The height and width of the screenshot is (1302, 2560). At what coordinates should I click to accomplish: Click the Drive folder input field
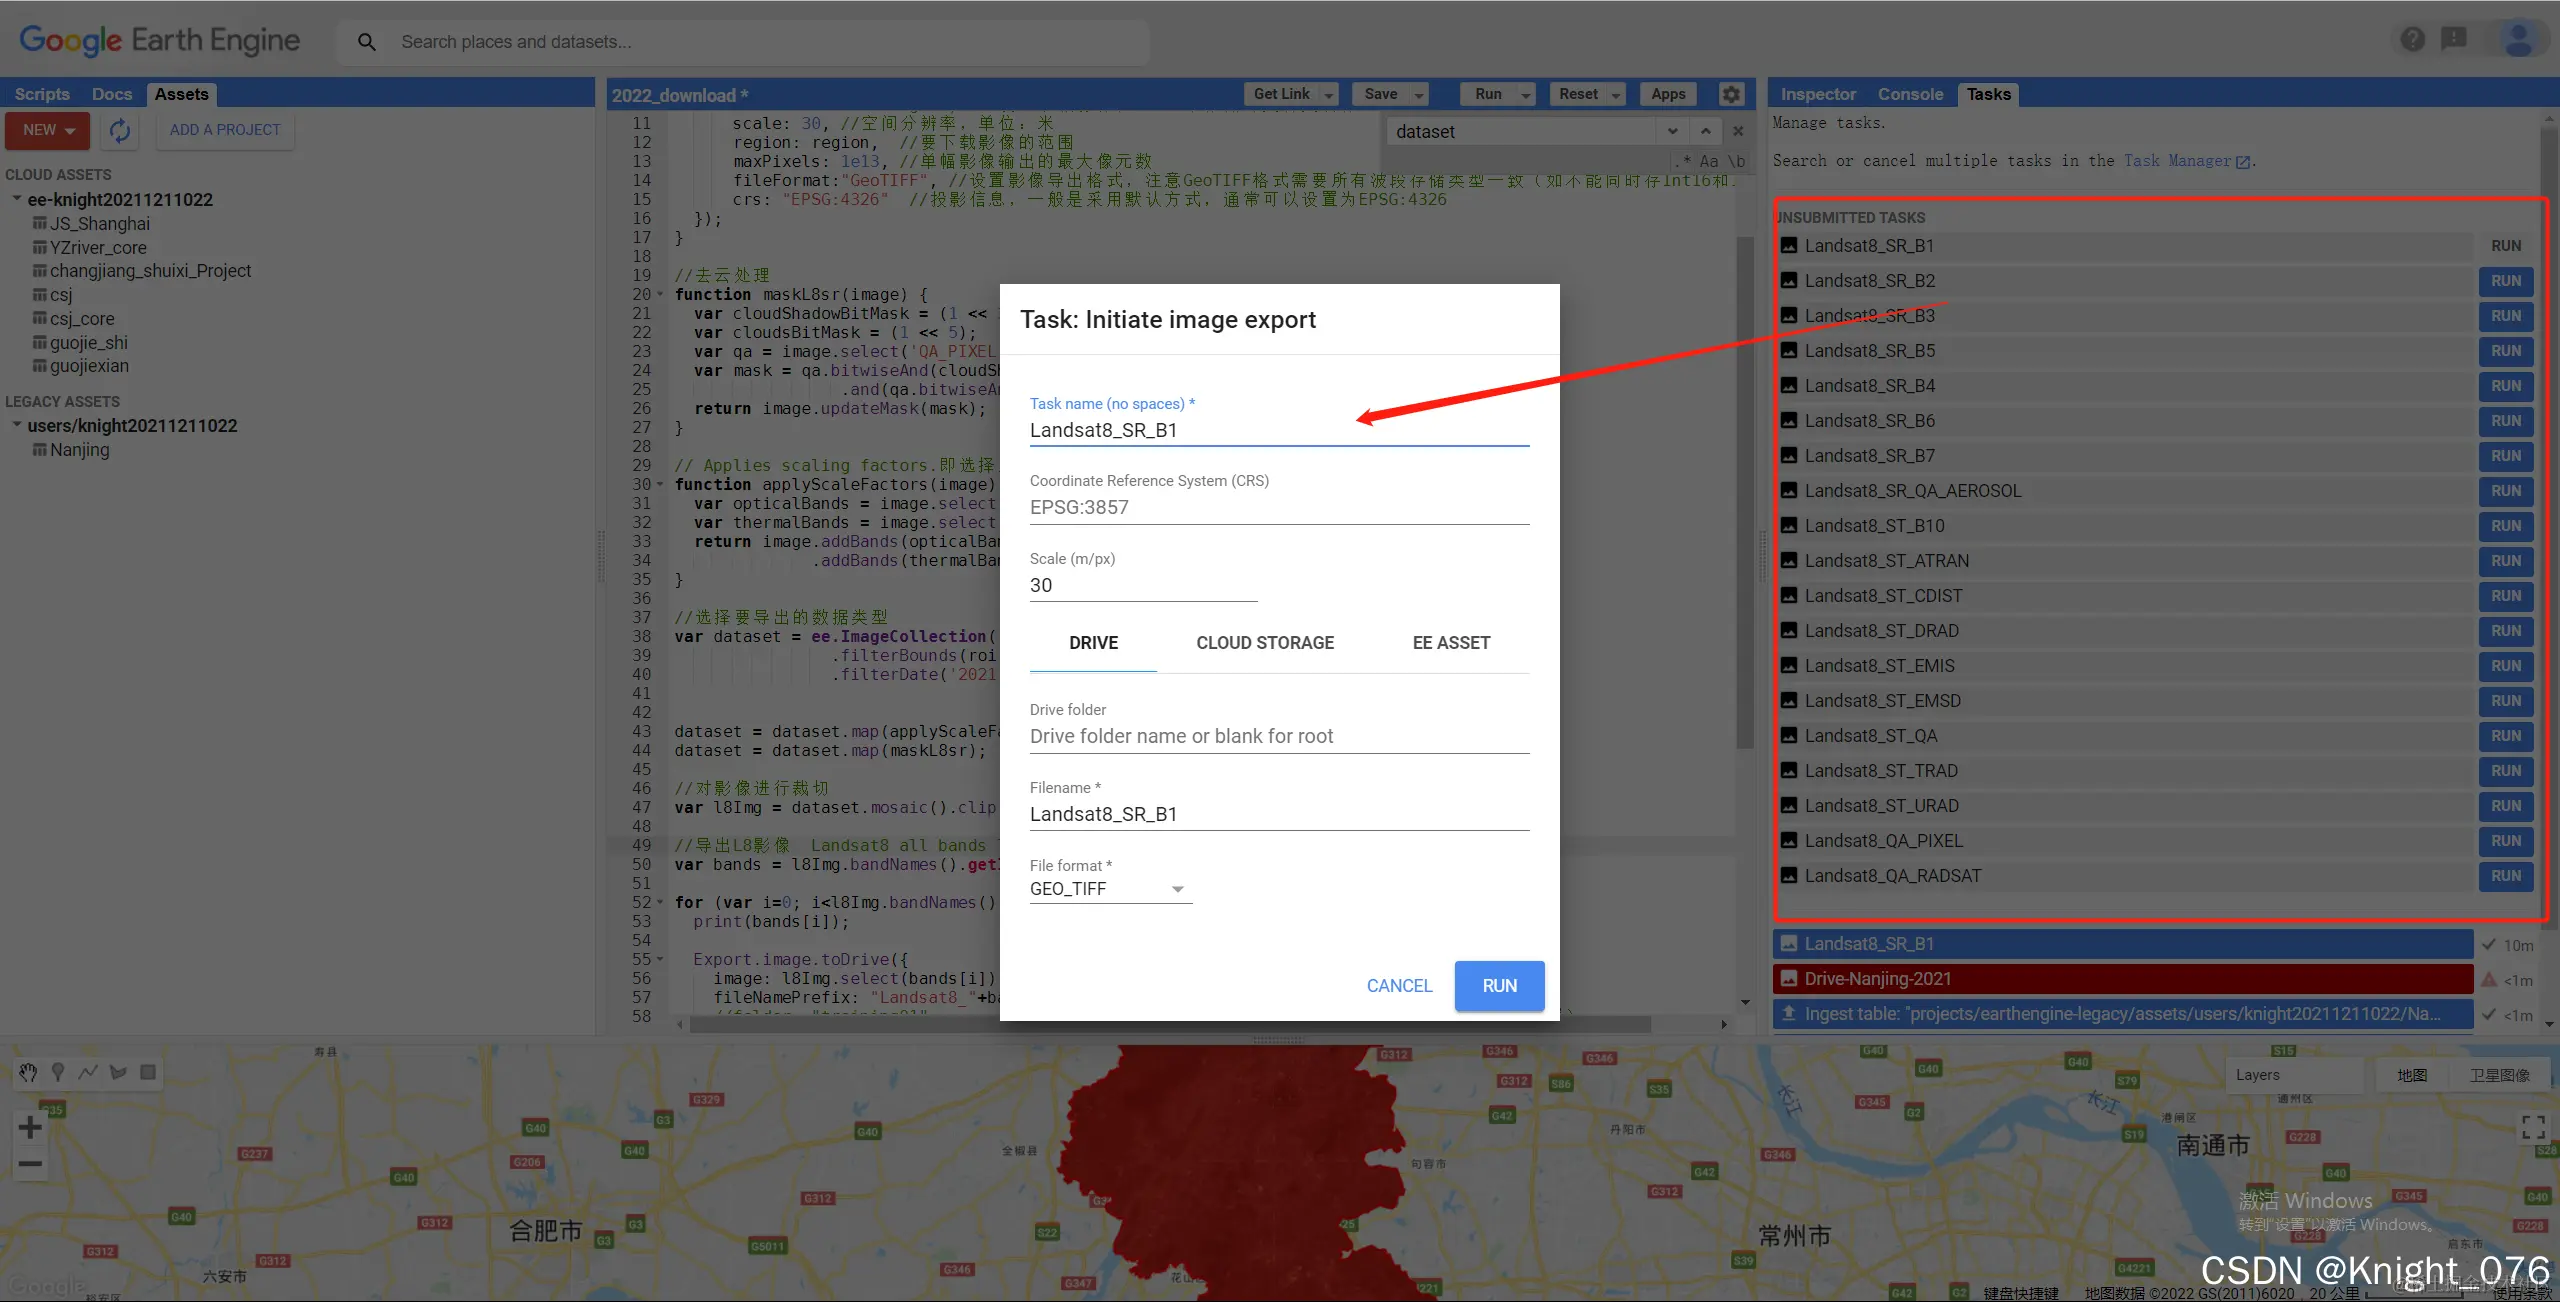click(1279, 736)
